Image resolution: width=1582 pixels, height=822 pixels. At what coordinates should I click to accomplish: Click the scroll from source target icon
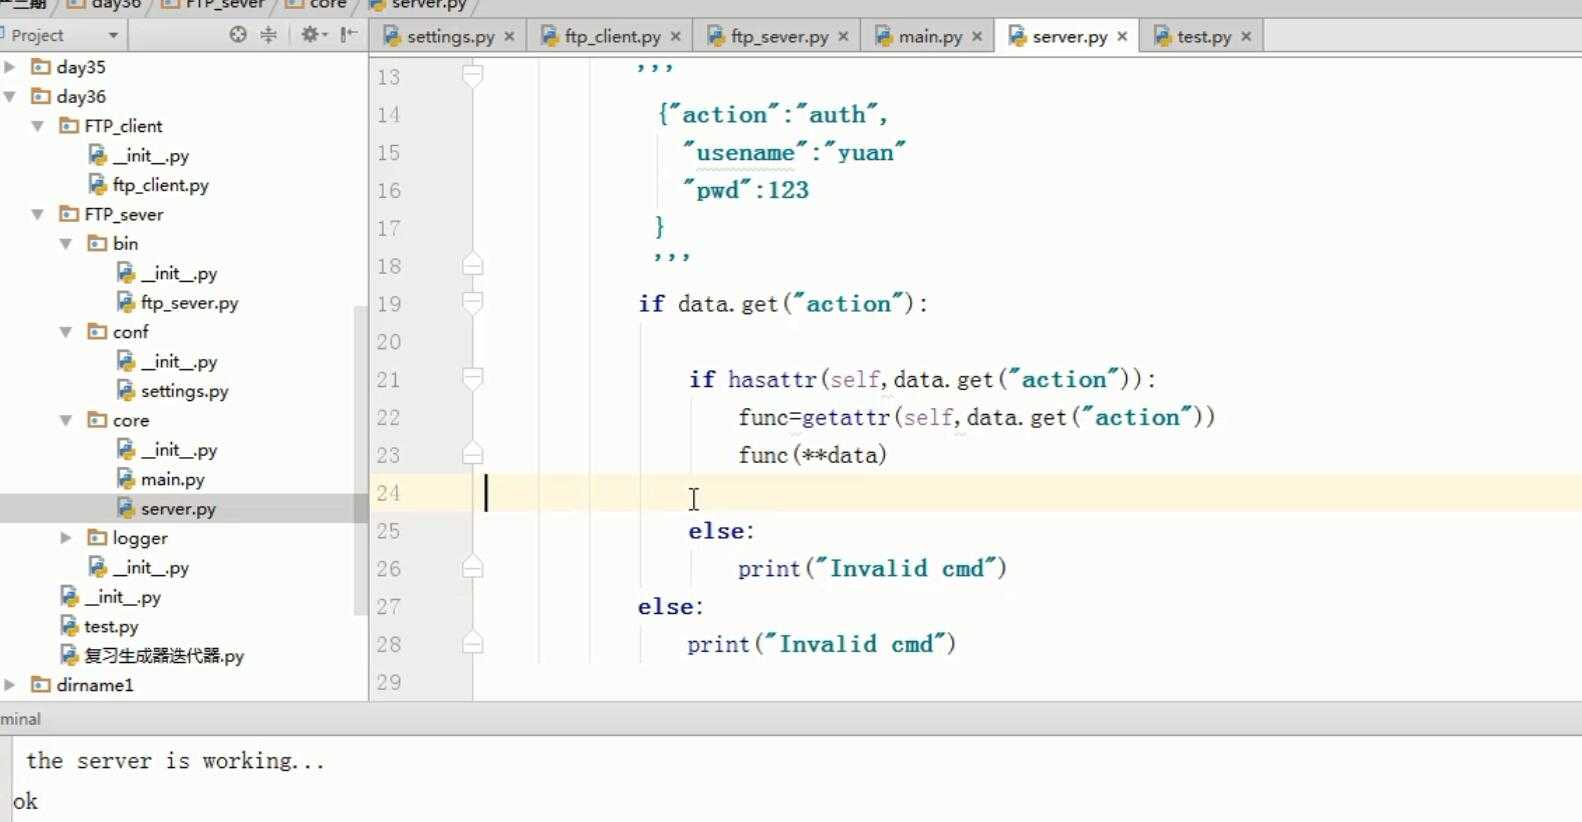tap(238, 35)
